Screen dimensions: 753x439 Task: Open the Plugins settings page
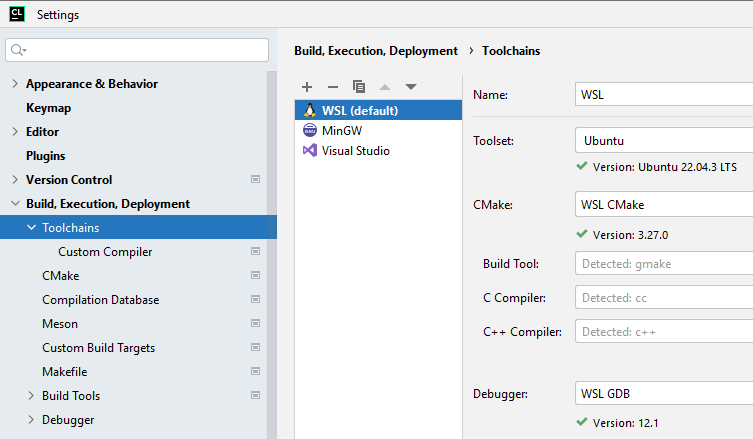[x=45, y=156]
